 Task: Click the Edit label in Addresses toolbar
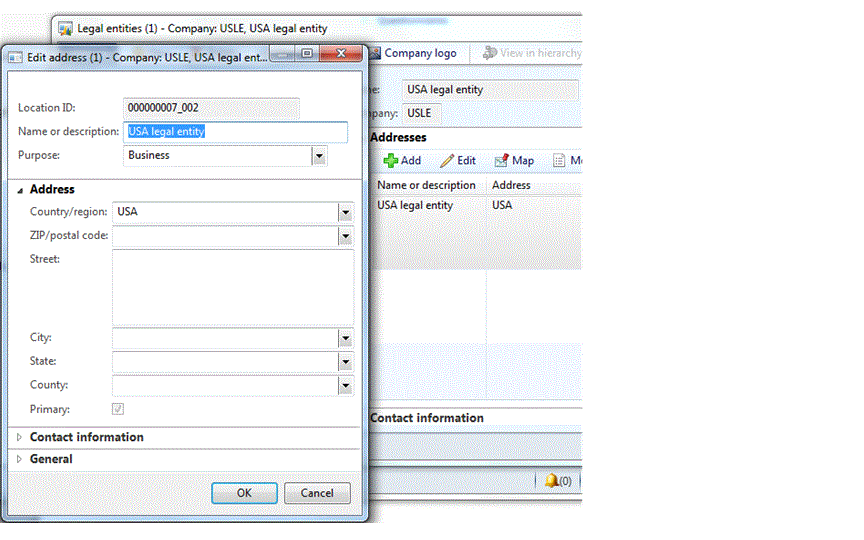[466, 160]
